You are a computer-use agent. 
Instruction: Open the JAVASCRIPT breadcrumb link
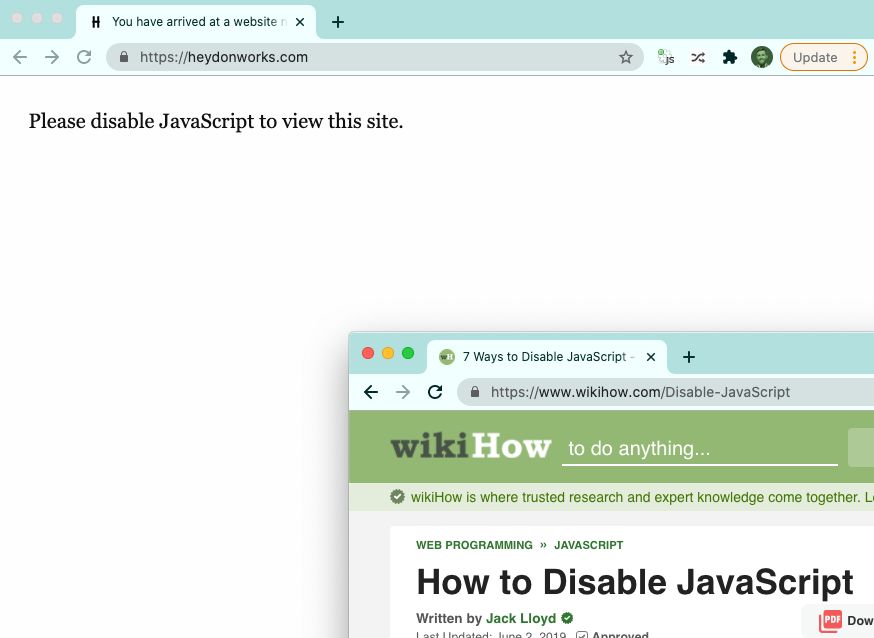coord(589,545)
